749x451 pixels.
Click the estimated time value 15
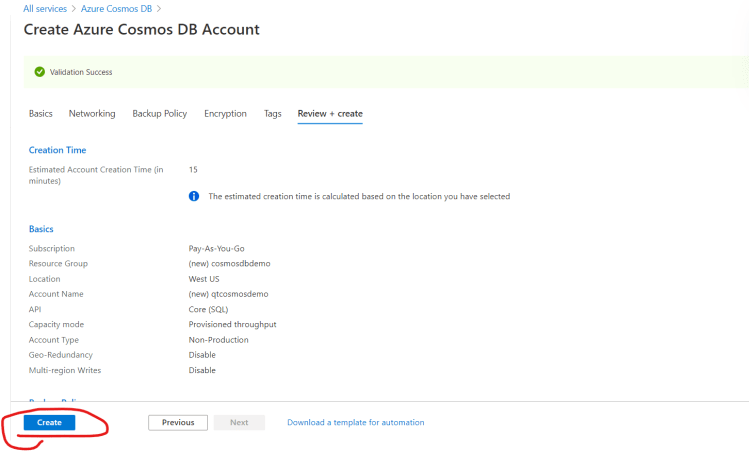pos(193,170)
